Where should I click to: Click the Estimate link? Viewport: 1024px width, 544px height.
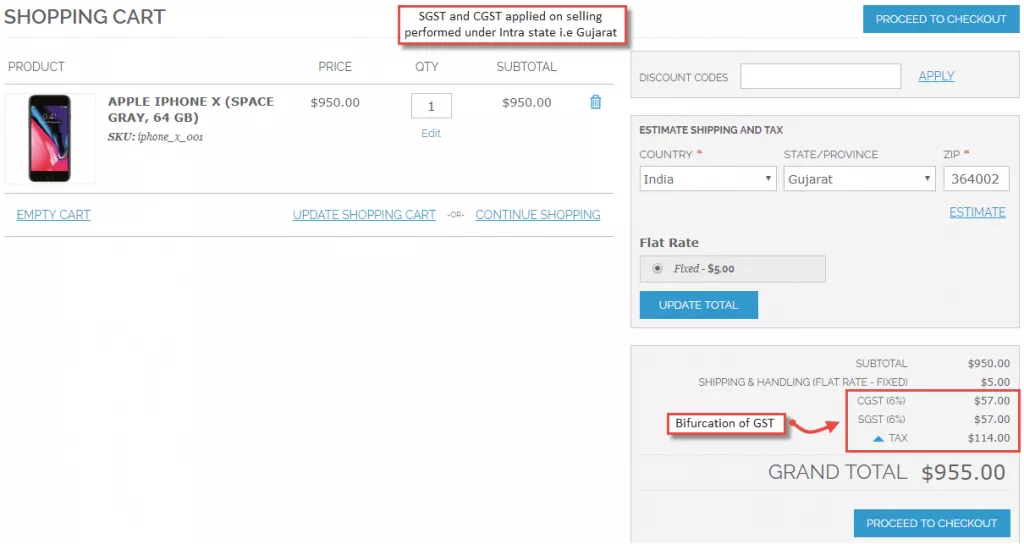coord(977,212)
